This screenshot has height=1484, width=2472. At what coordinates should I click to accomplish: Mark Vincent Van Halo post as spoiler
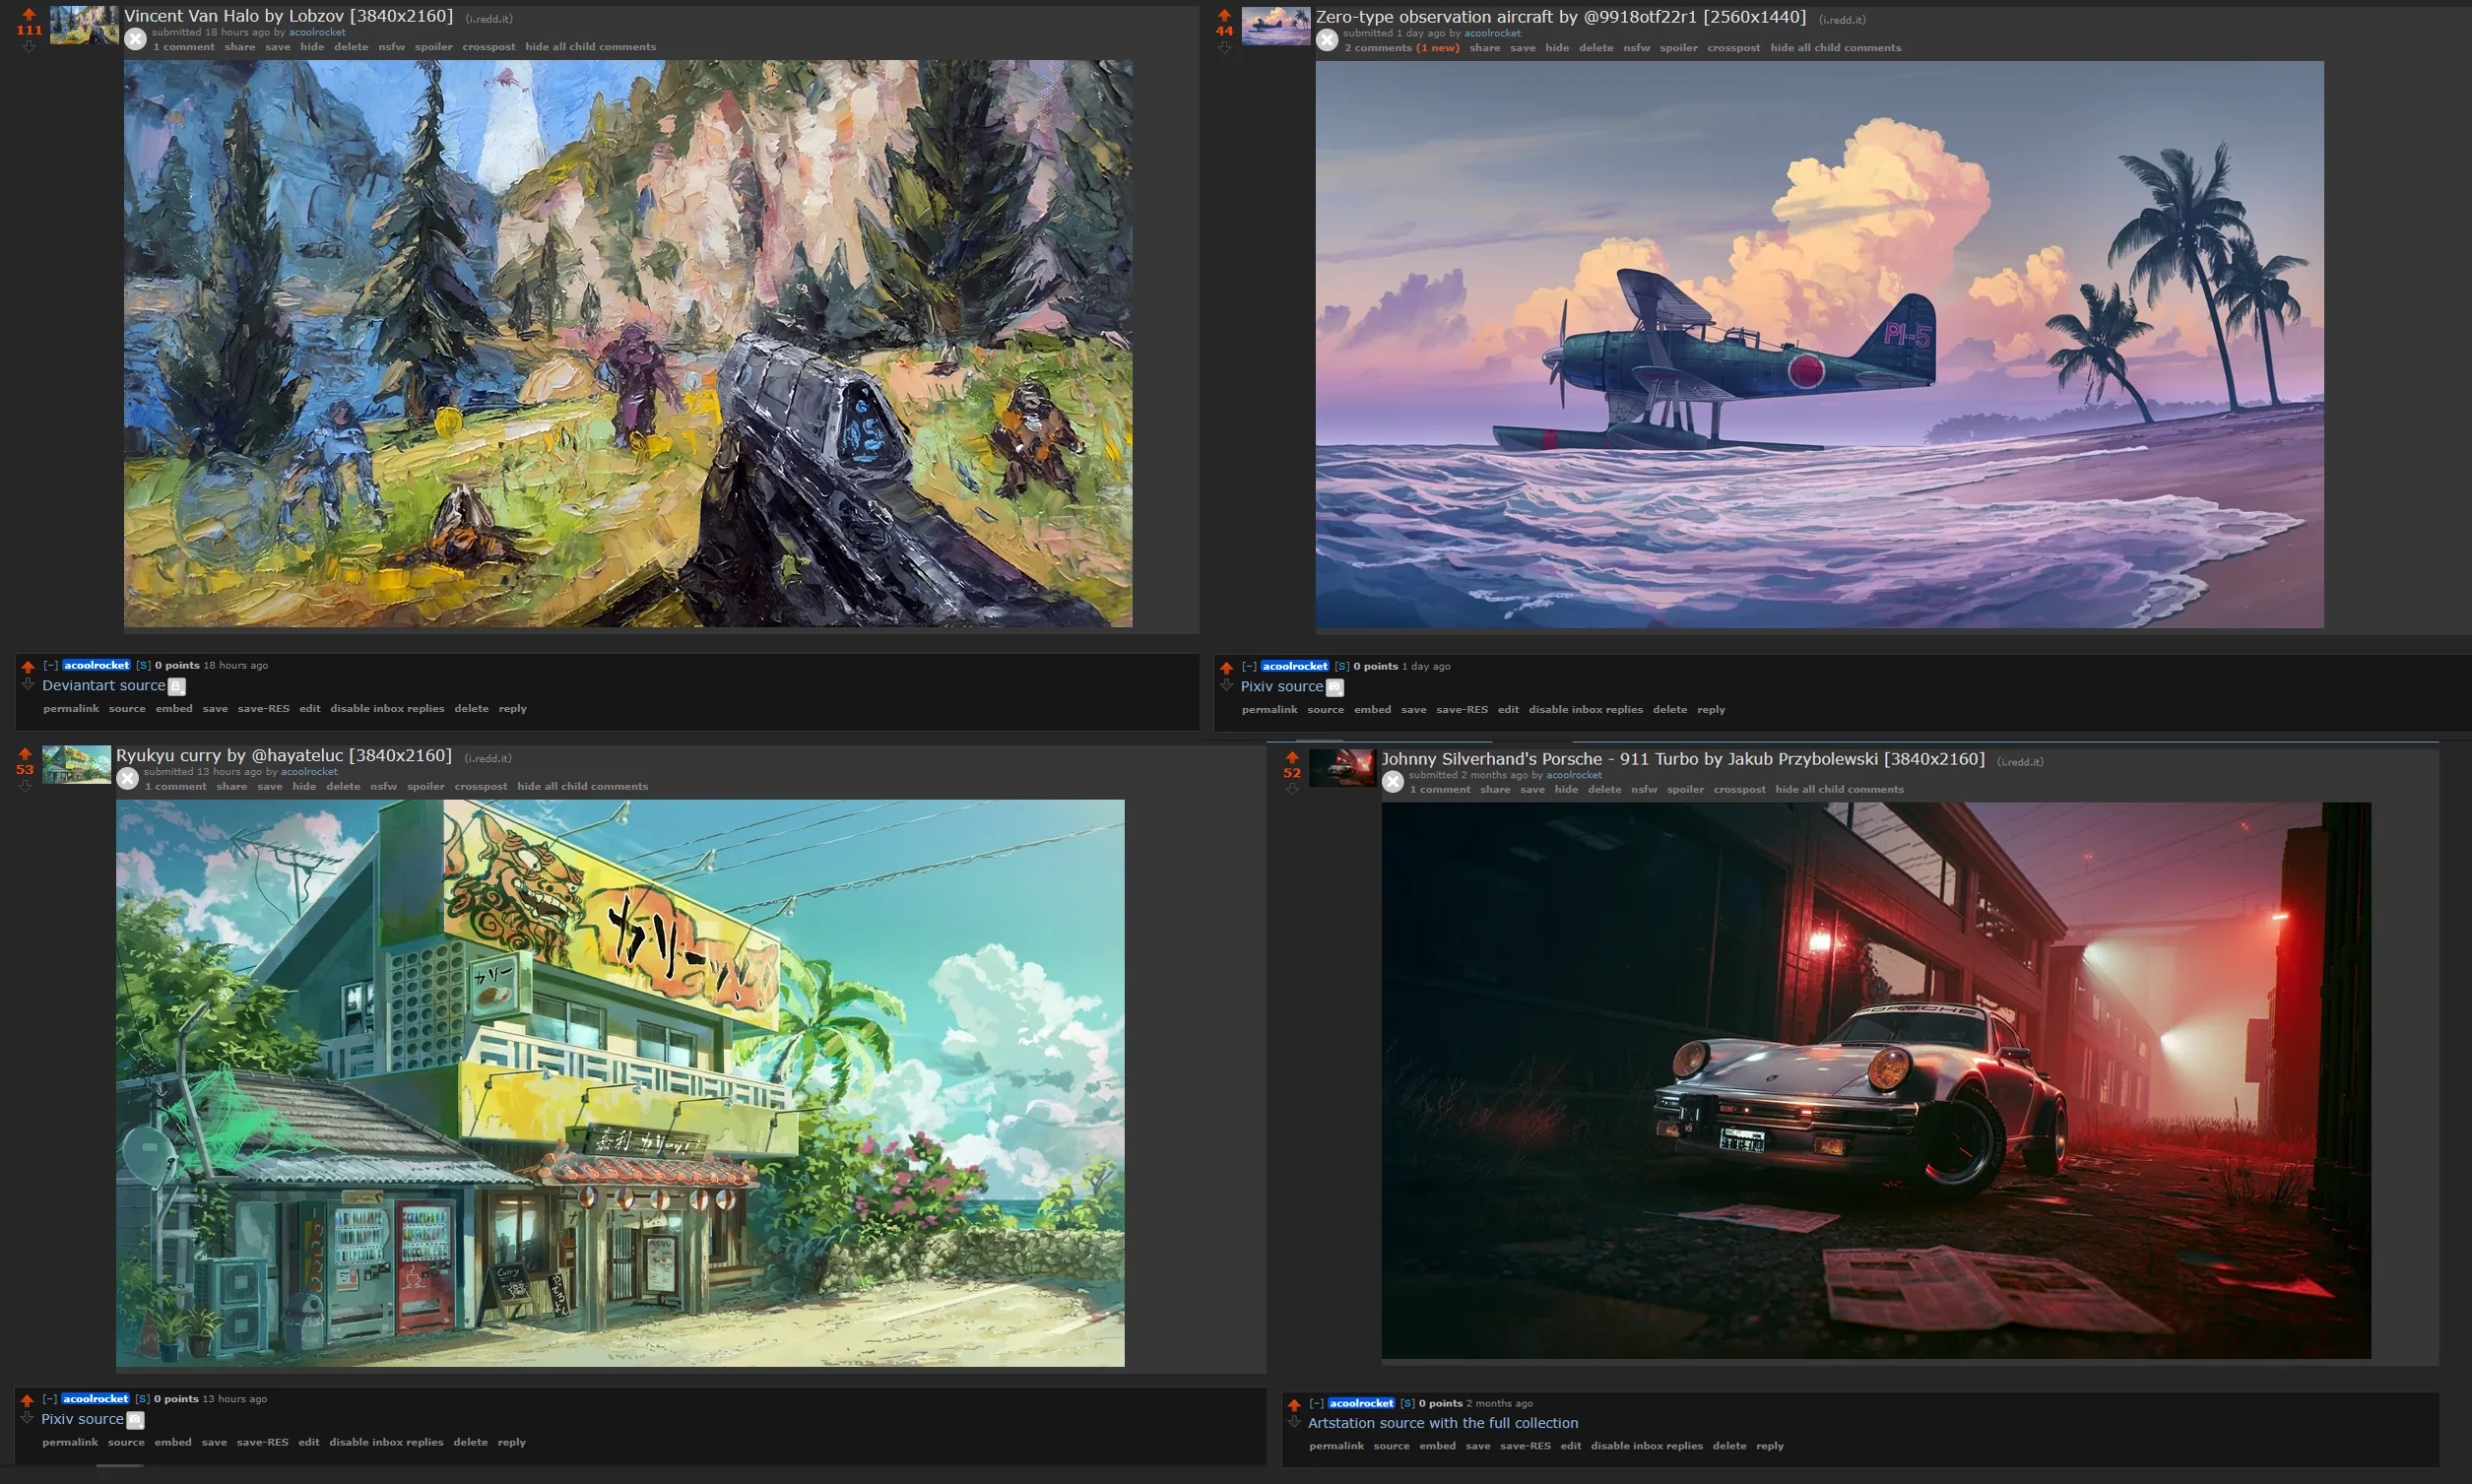click(434, 47)
